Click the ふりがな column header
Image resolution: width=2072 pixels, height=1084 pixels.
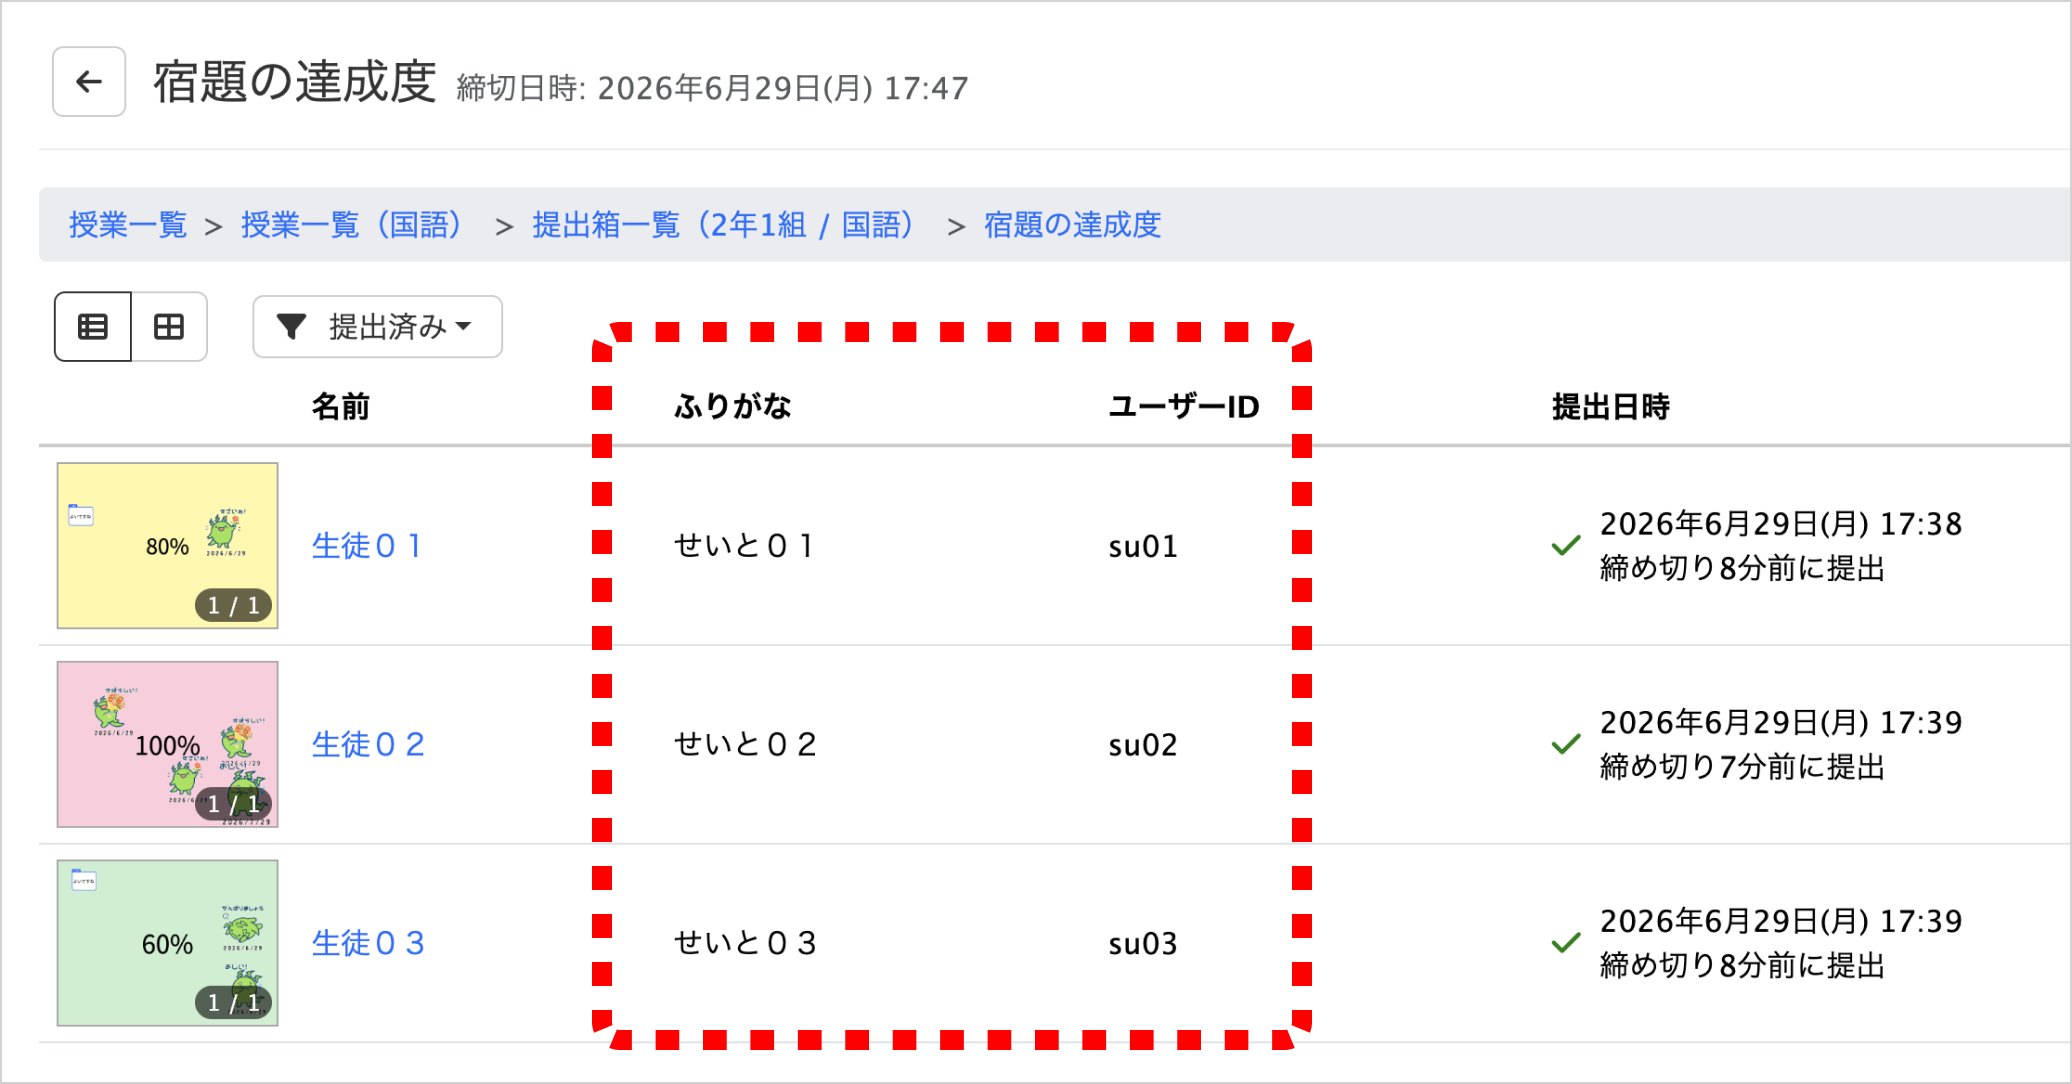click(733, 407)
